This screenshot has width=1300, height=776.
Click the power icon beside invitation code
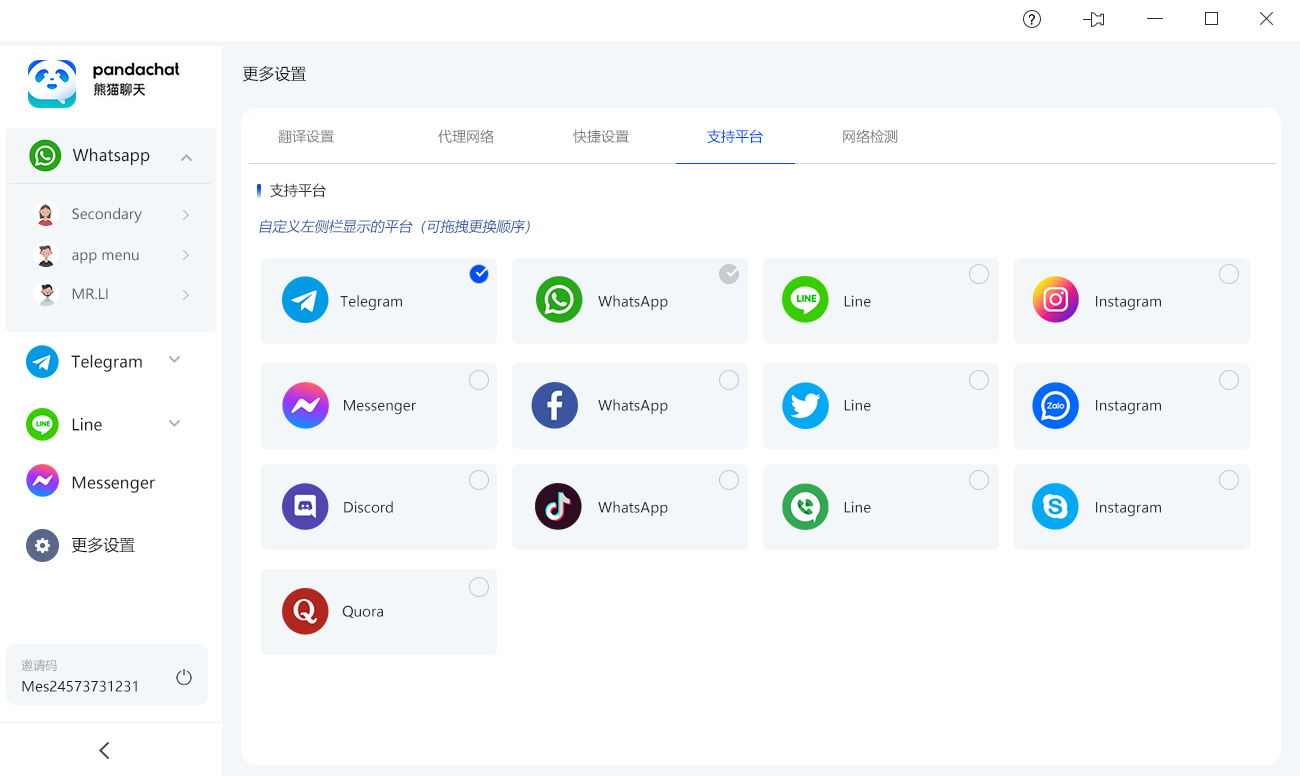[x=184, y=677]
